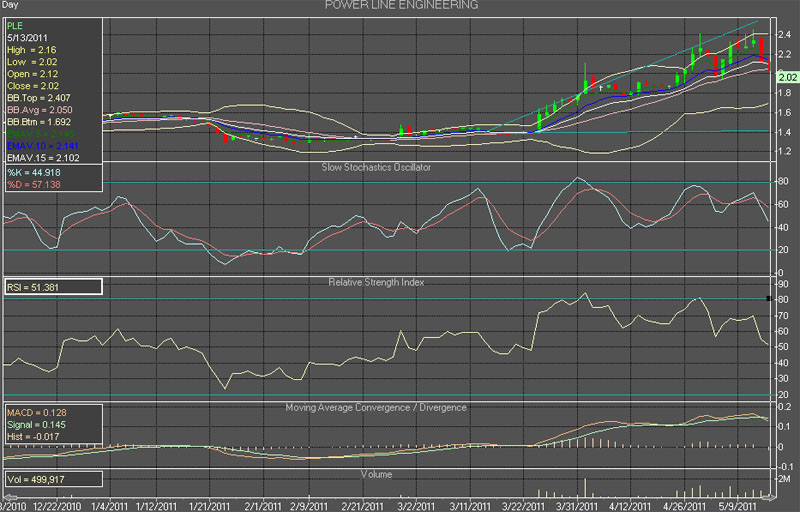Click the small black marker at RSI 80 level
Screen dimensions: 800x512
click(769, 298)
